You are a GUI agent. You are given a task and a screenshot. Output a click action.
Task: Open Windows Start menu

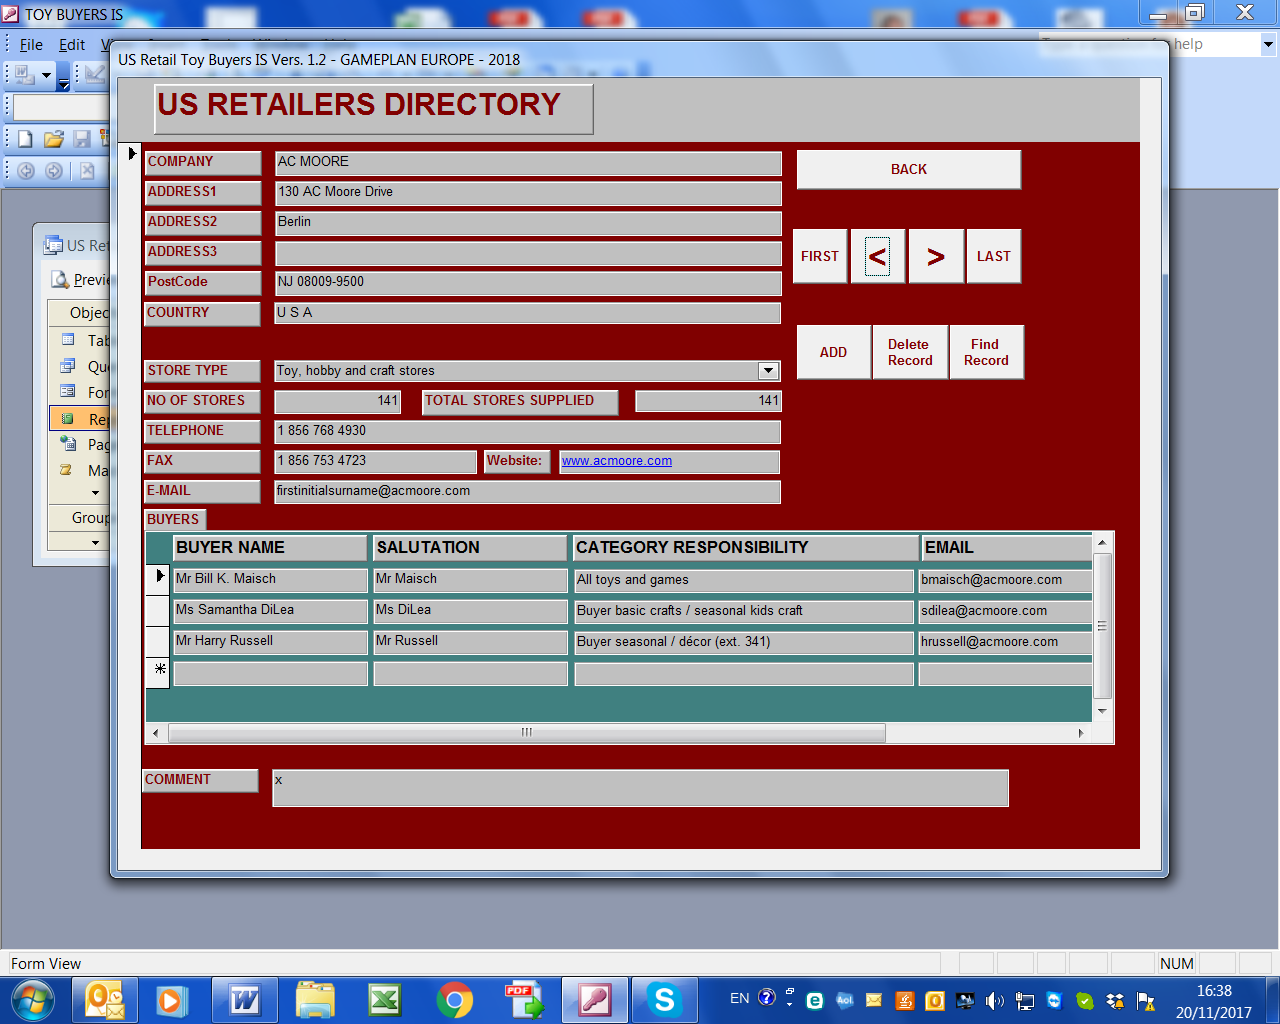(33, 999)
